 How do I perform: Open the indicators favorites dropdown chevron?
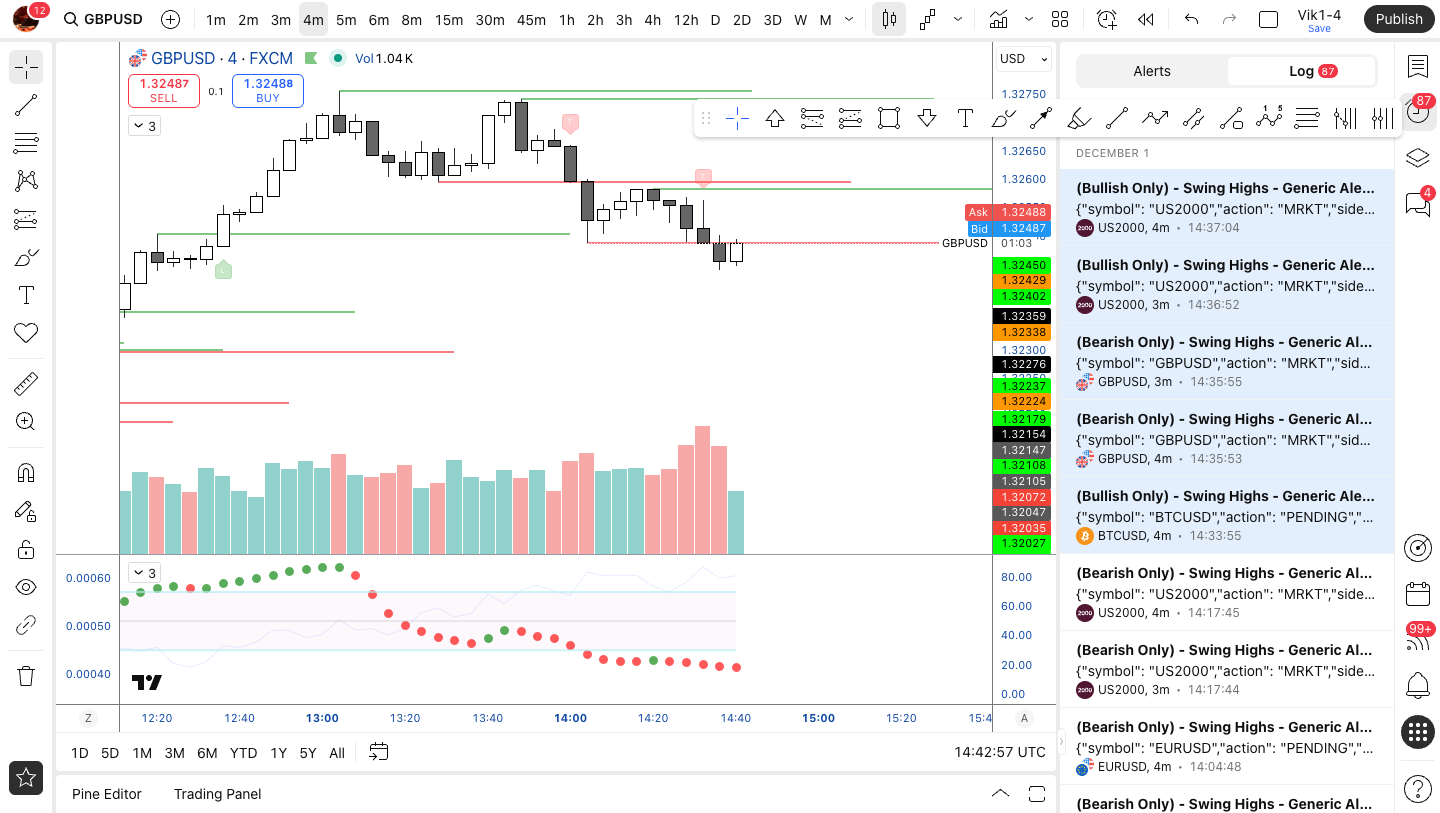[1029, 19]
